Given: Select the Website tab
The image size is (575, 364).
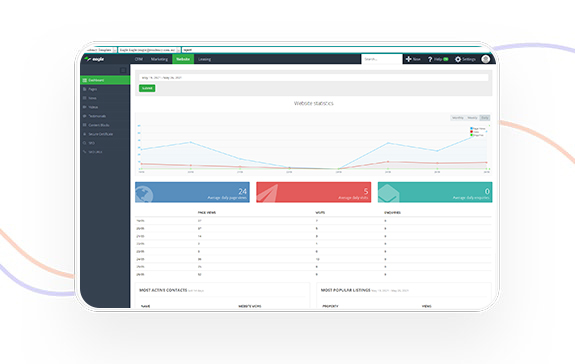Looking at the screenshot, I should coord(183,59).
